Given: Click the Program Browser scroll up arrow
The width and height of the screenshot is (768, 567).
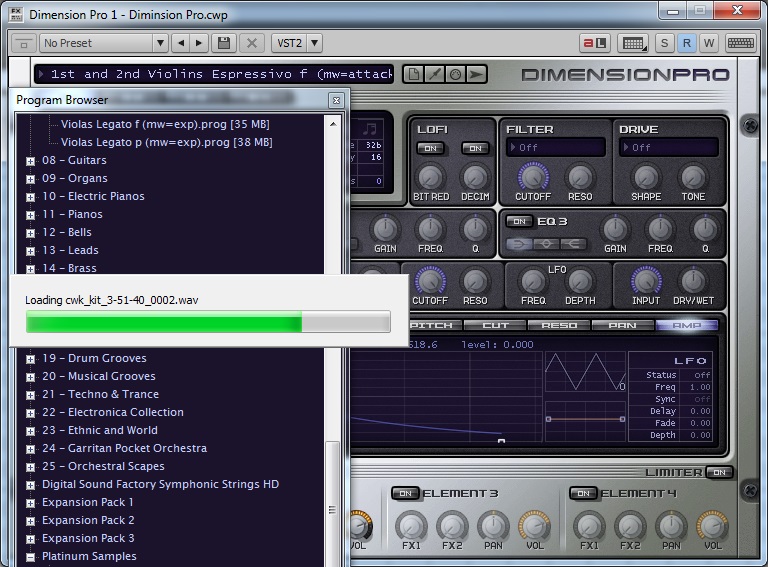Looking at the screenshot, I should 333,124.
